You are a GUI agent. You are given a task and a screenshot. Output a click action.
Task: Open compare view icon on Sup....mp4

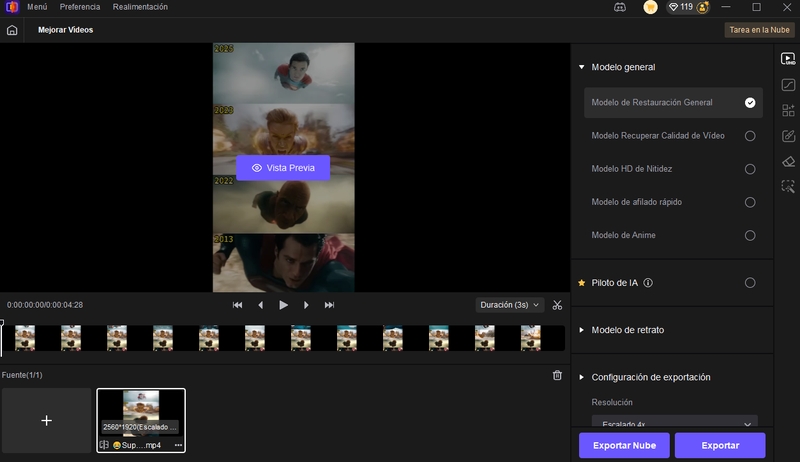point(104,445)
